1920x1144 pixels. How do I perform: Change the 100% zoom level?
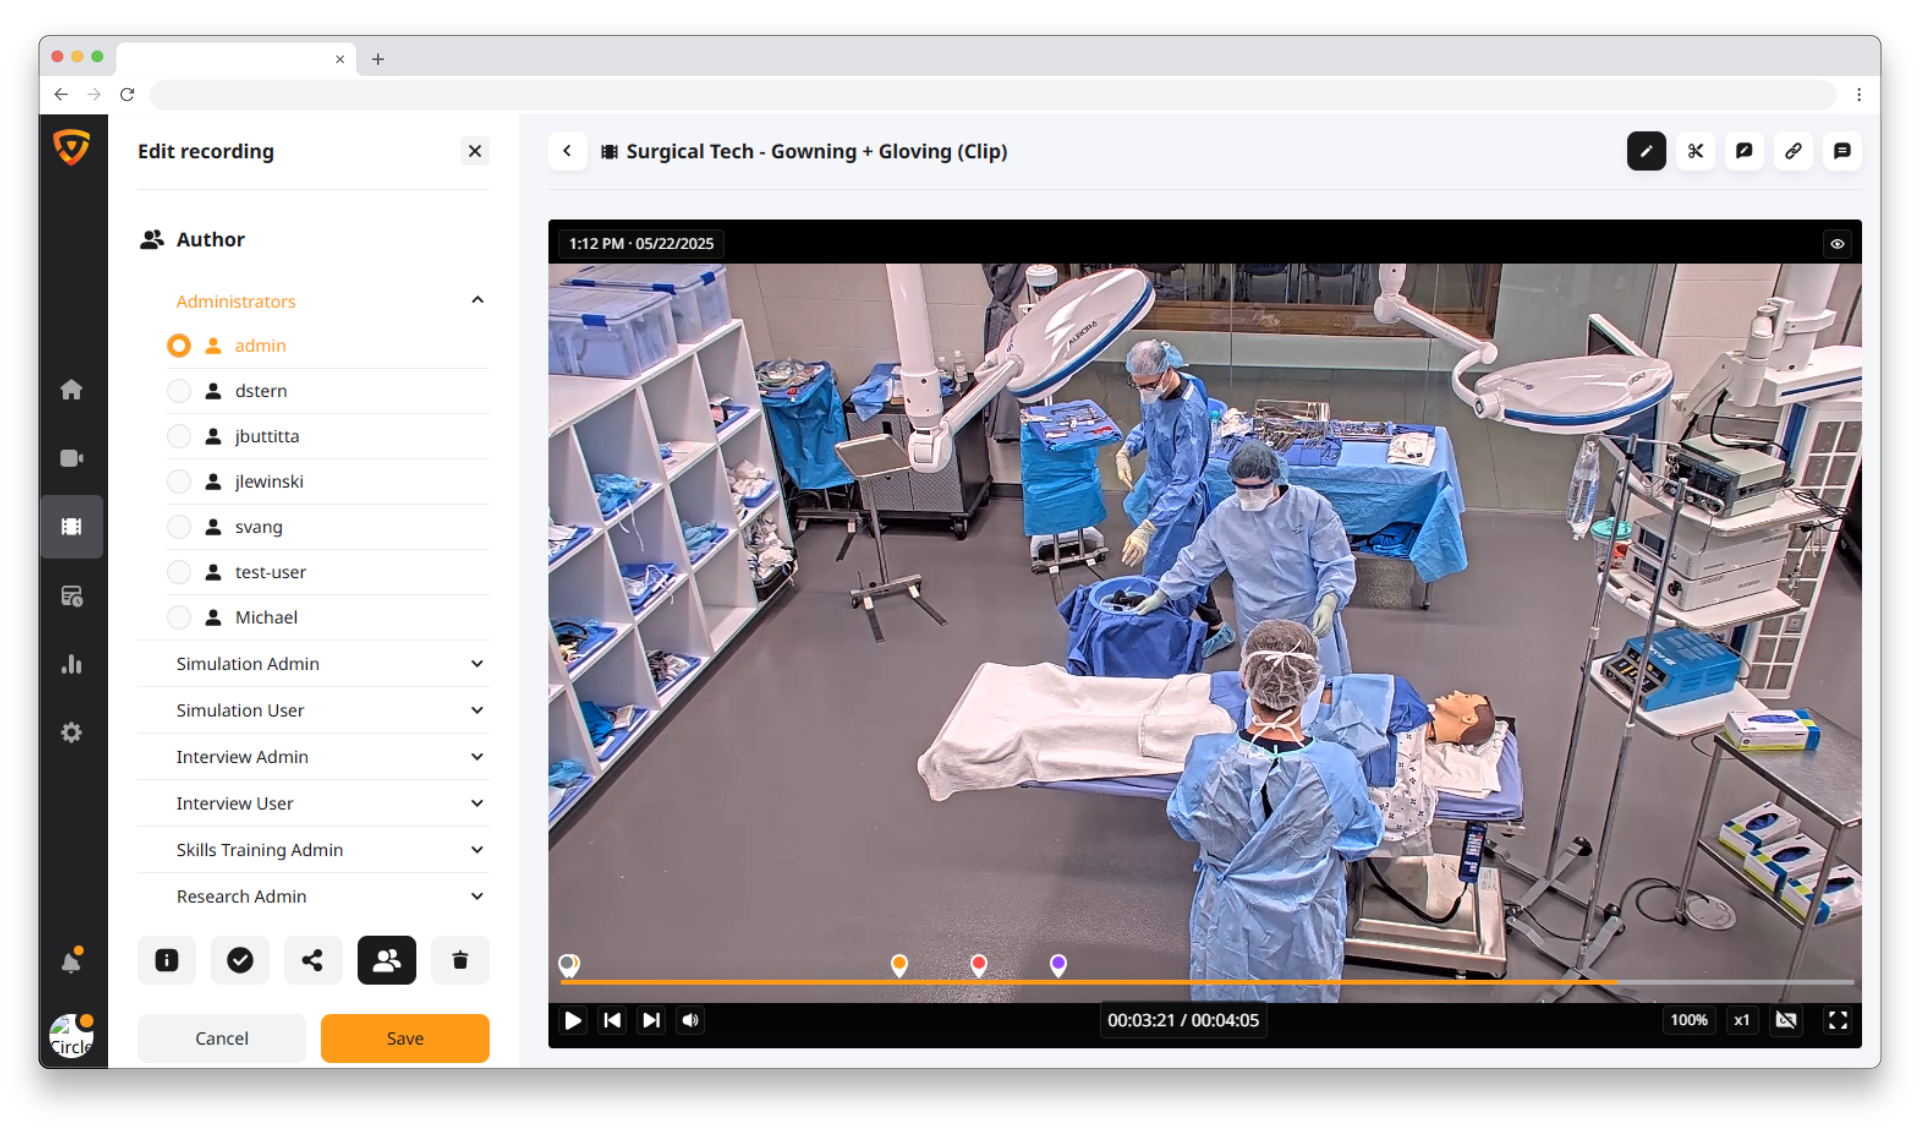[1689, 1020]
